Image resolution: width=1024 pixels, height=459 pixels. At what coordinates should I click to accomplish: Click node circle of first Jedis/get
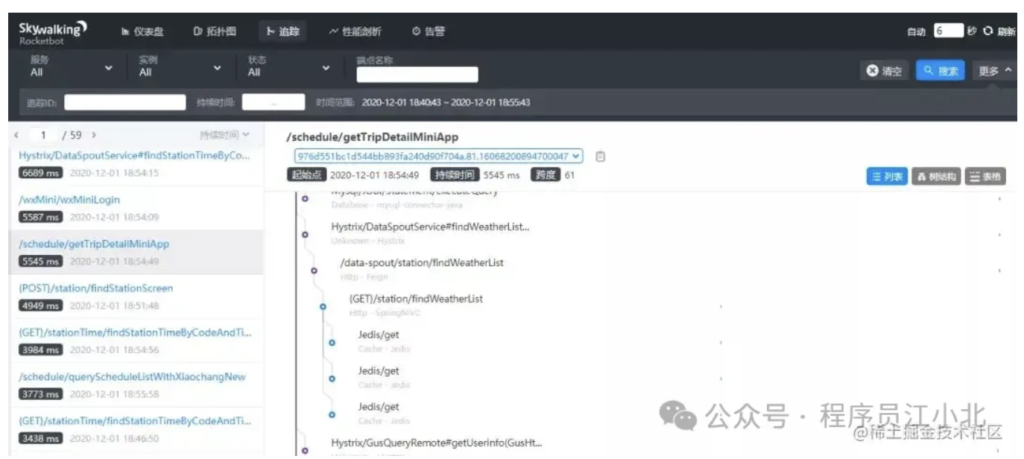(332, 342)
